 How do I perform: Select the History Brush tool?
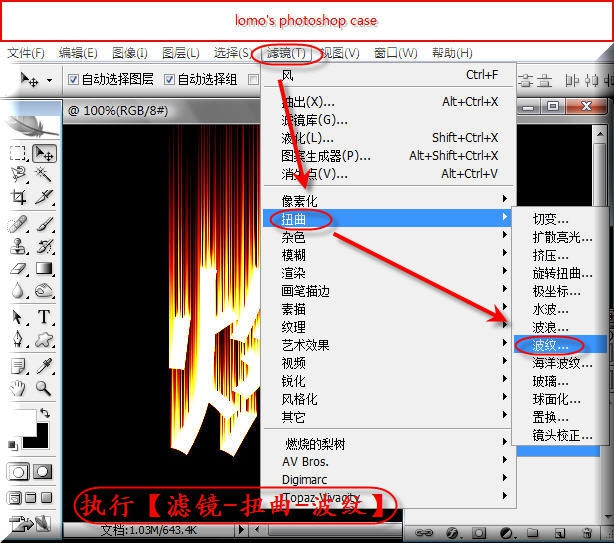[x=44, y=246]
